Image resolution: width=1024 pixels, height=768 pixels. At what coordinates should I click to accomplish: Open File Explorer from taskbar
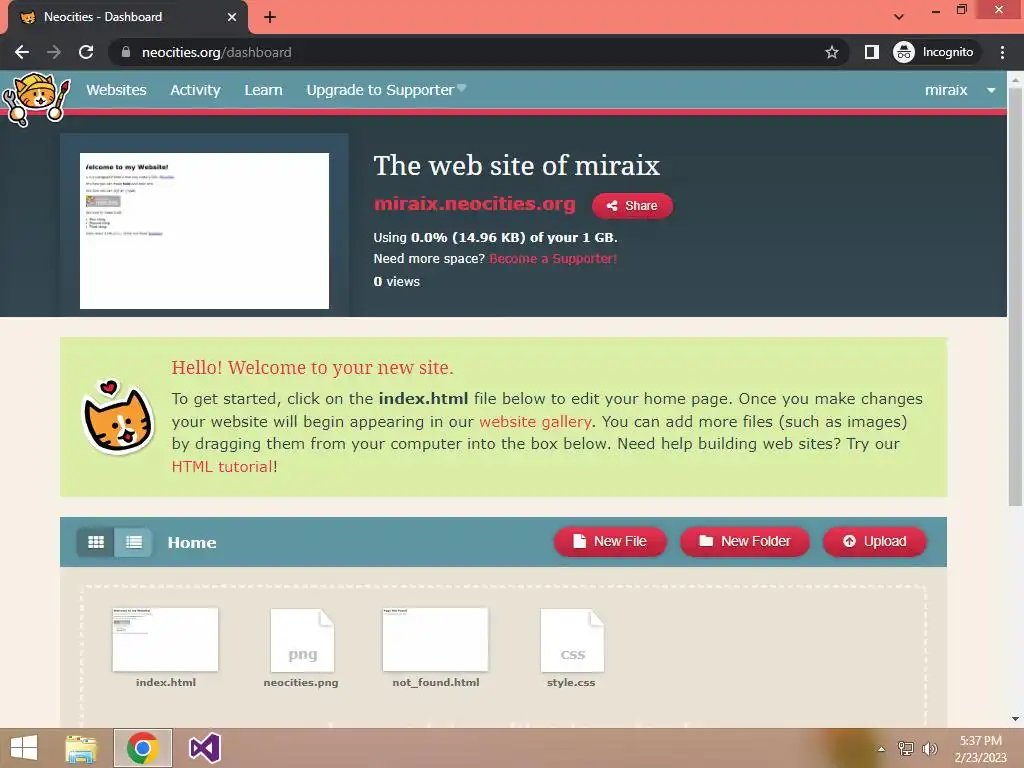81,748
